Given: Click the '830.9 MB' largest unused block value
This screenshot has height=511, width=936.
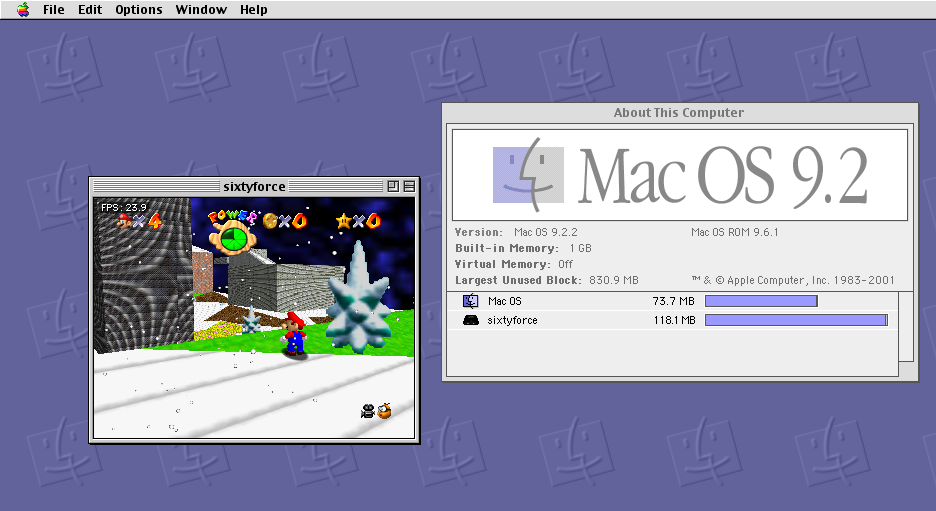Looking at the screenshot, I should tap(614, 281).
